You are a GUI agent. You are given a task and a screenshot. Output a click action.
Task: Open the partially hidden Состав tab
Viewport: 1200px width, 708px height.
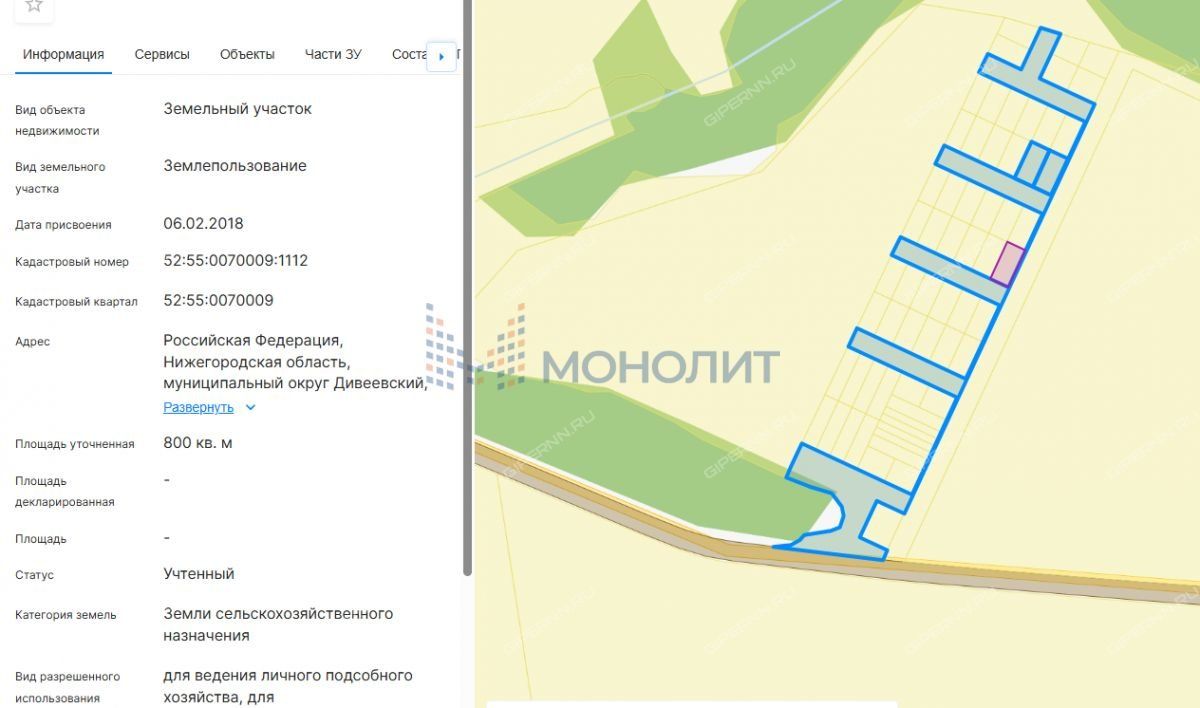[409, 54]
